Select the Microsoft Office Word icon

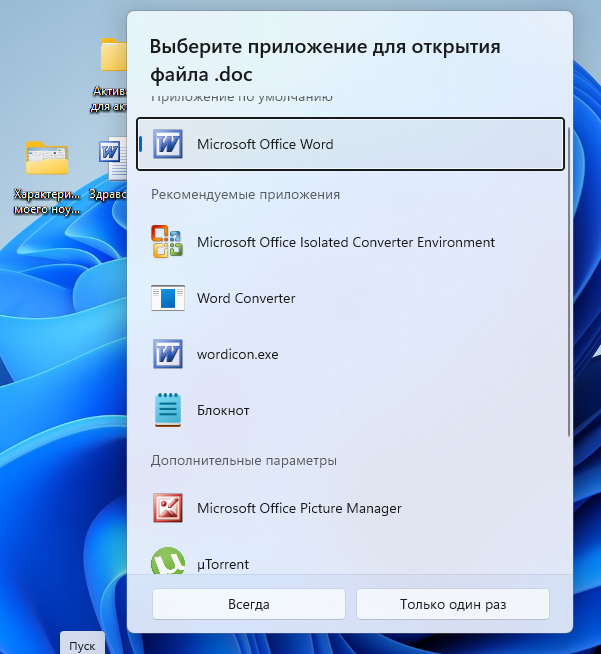tap(168, 144)
